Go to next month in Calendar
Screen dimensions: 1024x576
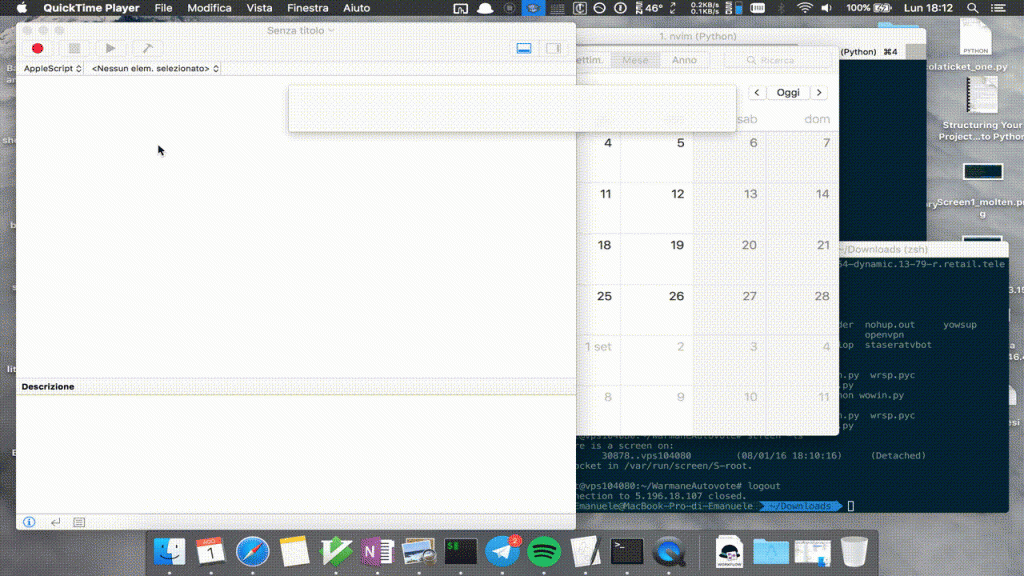coord(819,92)
